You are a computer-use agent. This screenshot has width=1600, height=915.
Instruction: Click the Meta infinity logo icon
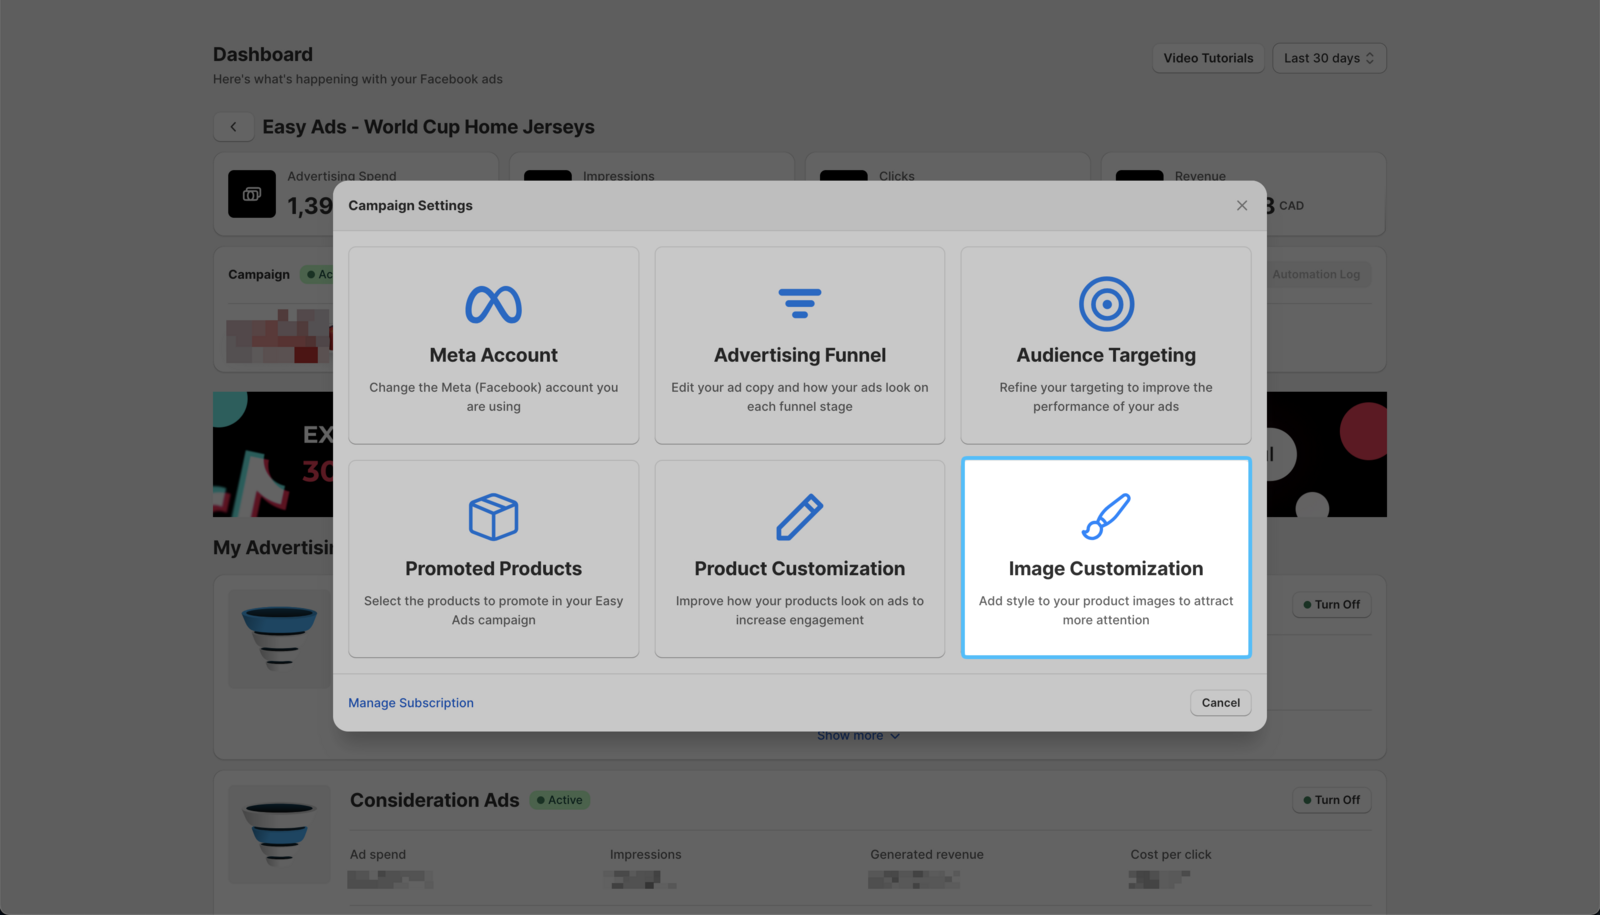[493, 305]
